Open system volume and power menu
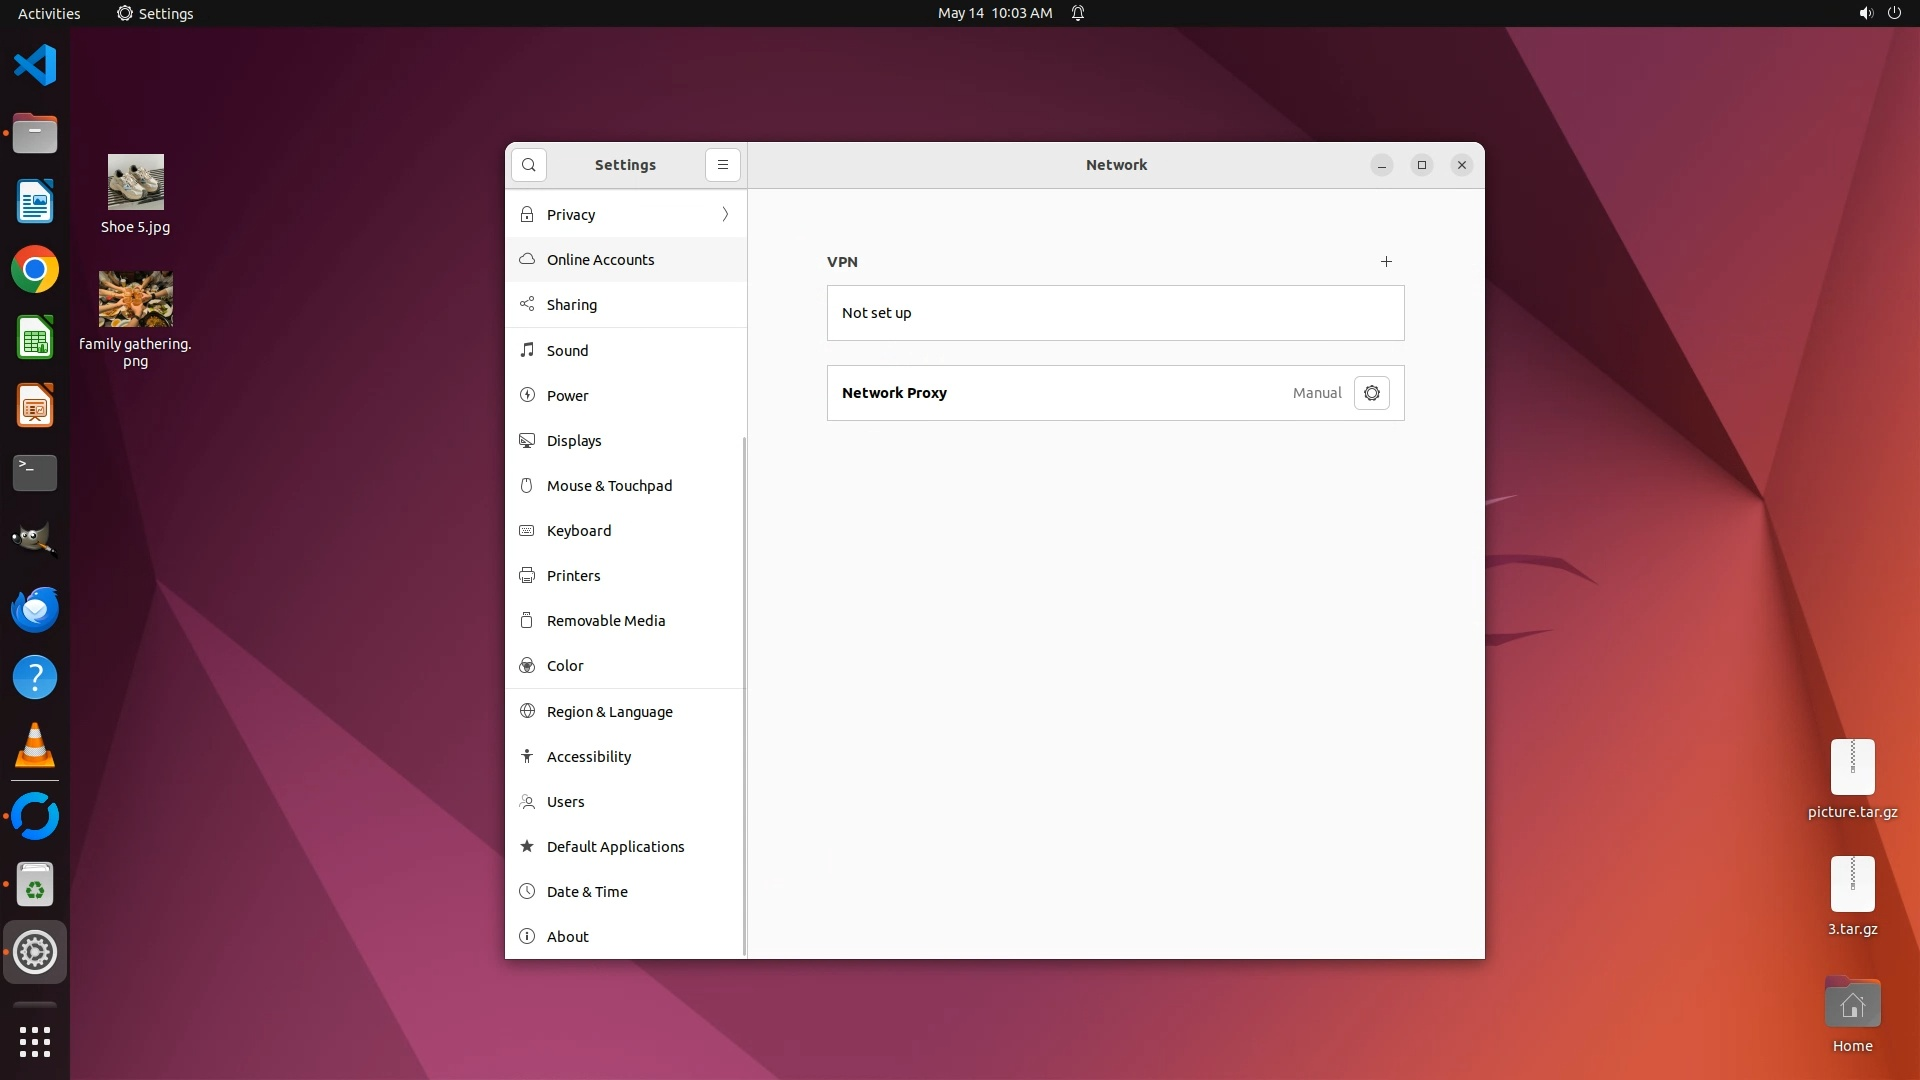This screenshot has width=1920, height=1080. [x=1879, y=13]
